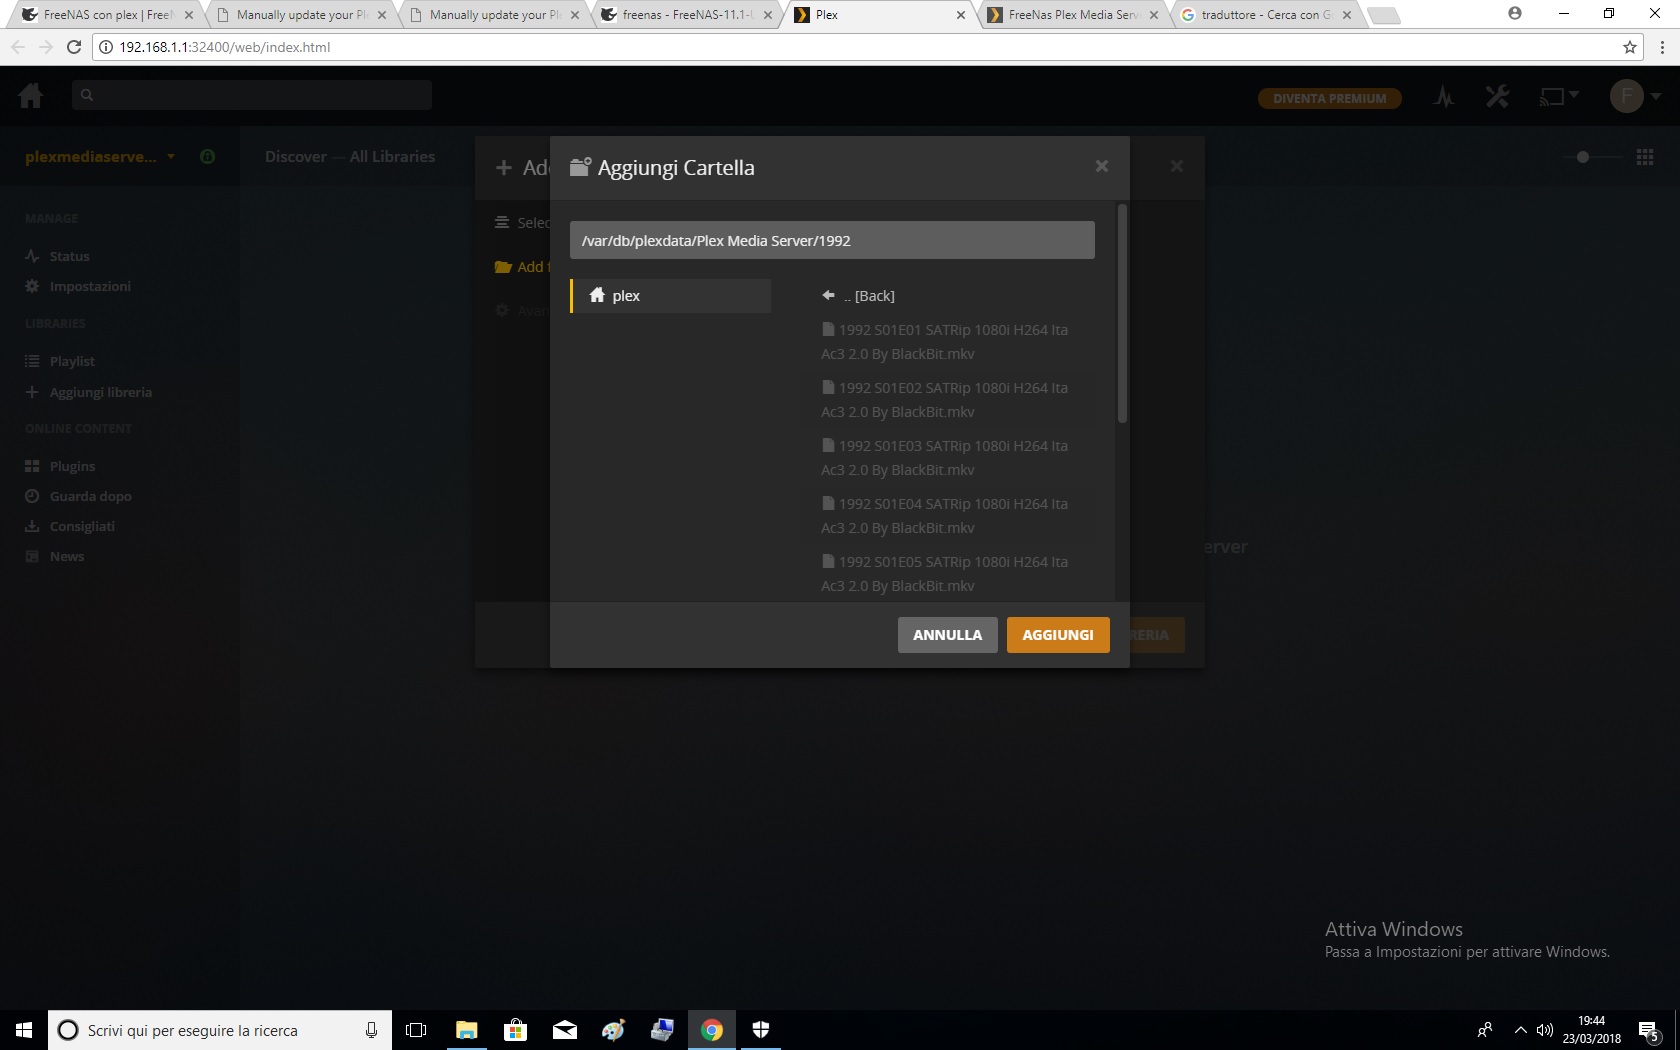Close the Aggiungi Cartella dialog
Screen dimensions: 1680x1050
1101,166
